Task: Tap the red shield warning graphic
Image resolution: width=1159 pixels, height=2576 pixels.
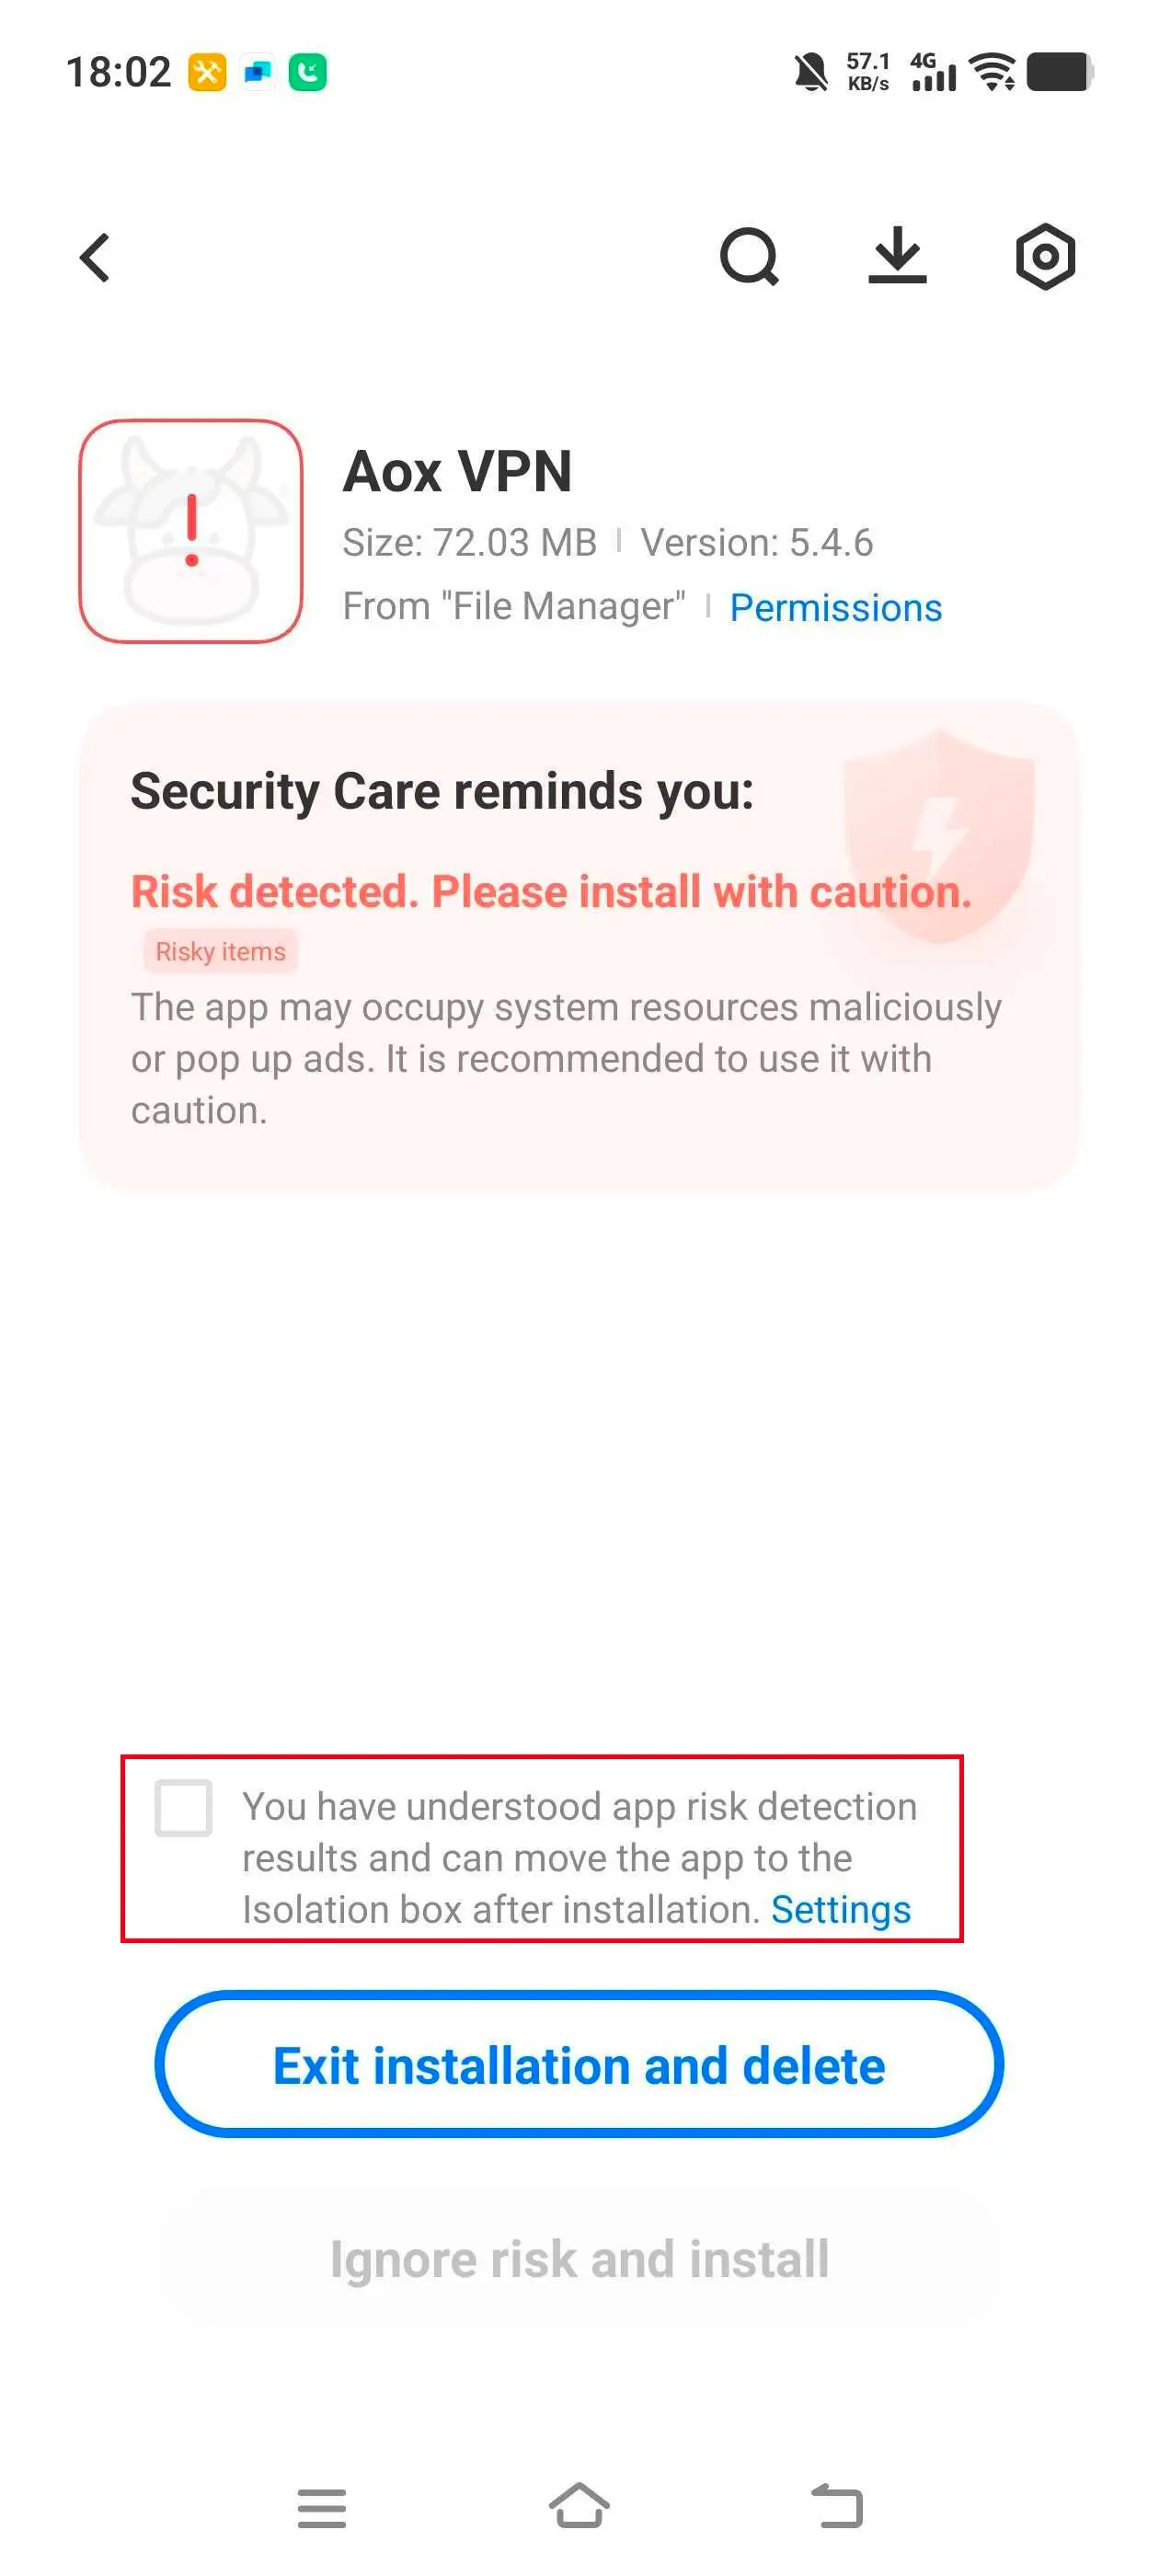Action: (x=937, y=836)
